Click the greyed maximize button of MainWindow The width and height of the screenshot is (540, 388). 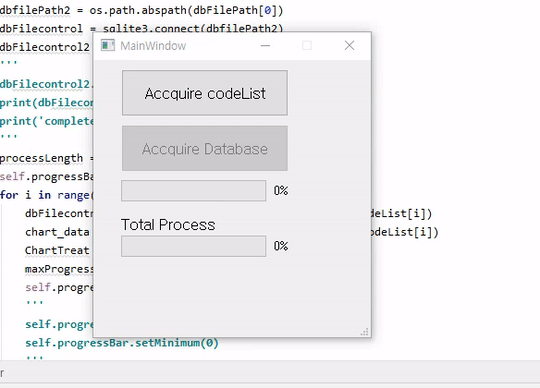coord(307,45)
